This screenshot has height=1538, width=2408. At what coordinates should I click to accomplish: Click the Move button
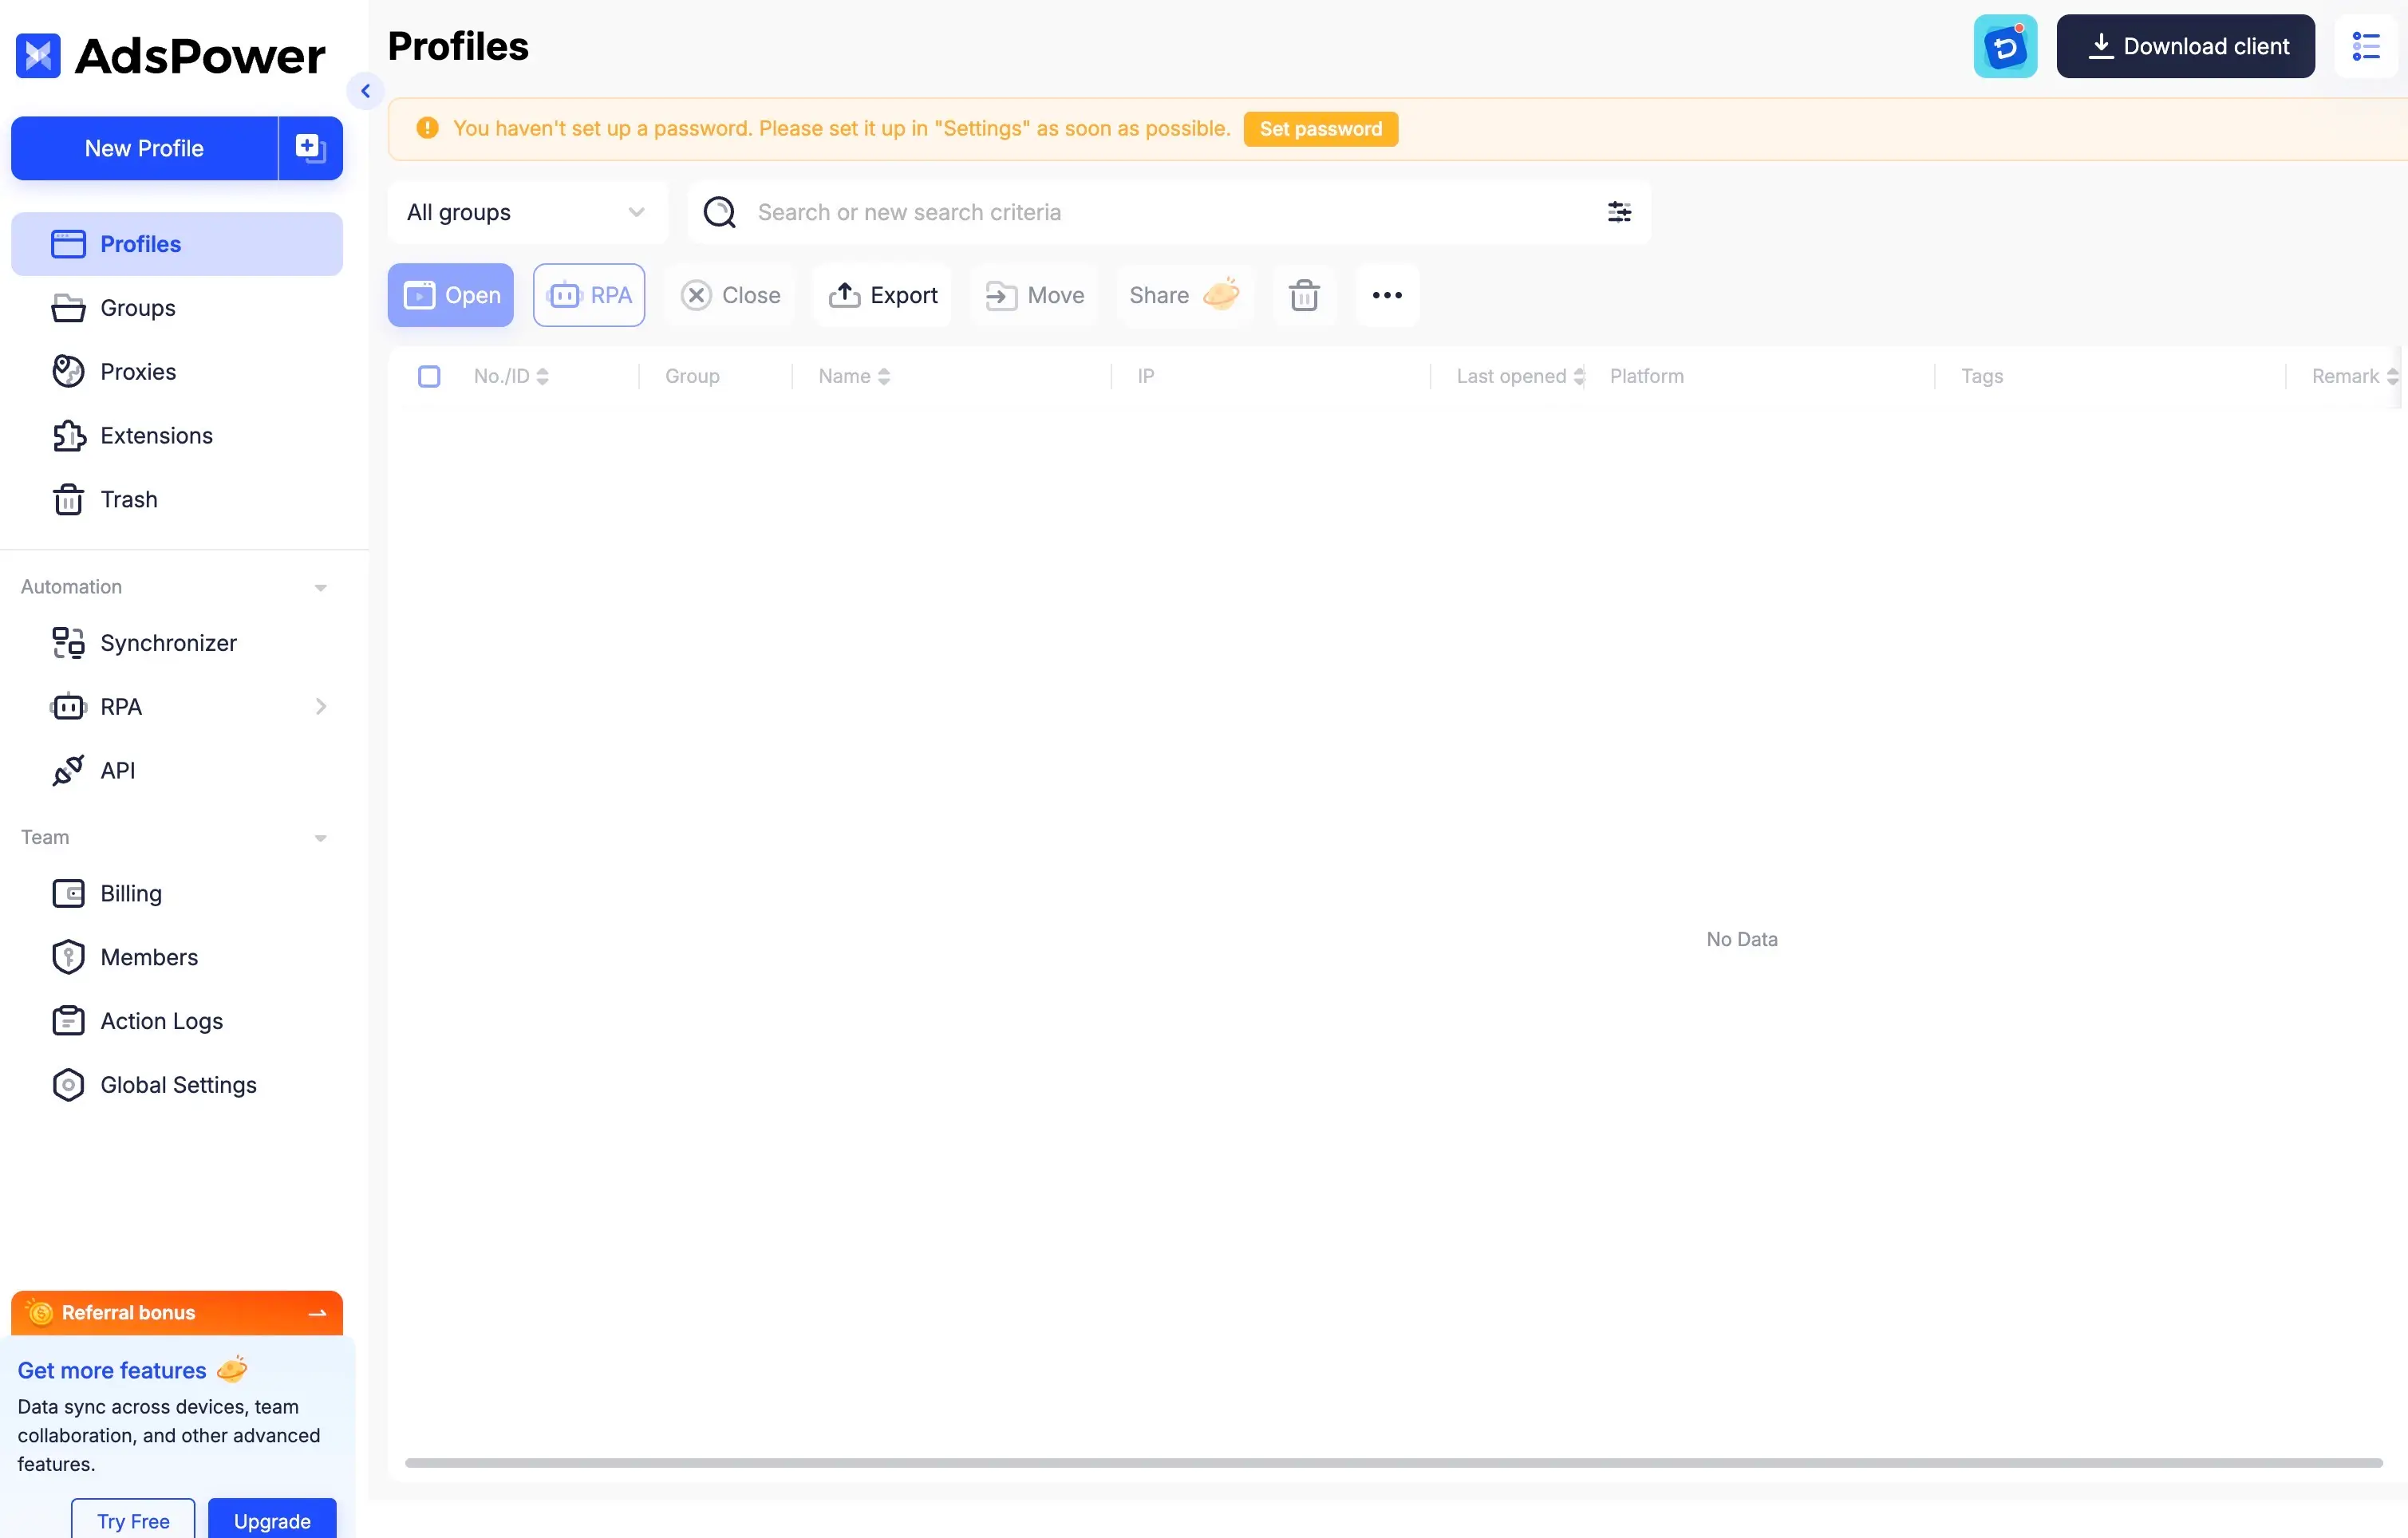click(x=1035, y=295)
